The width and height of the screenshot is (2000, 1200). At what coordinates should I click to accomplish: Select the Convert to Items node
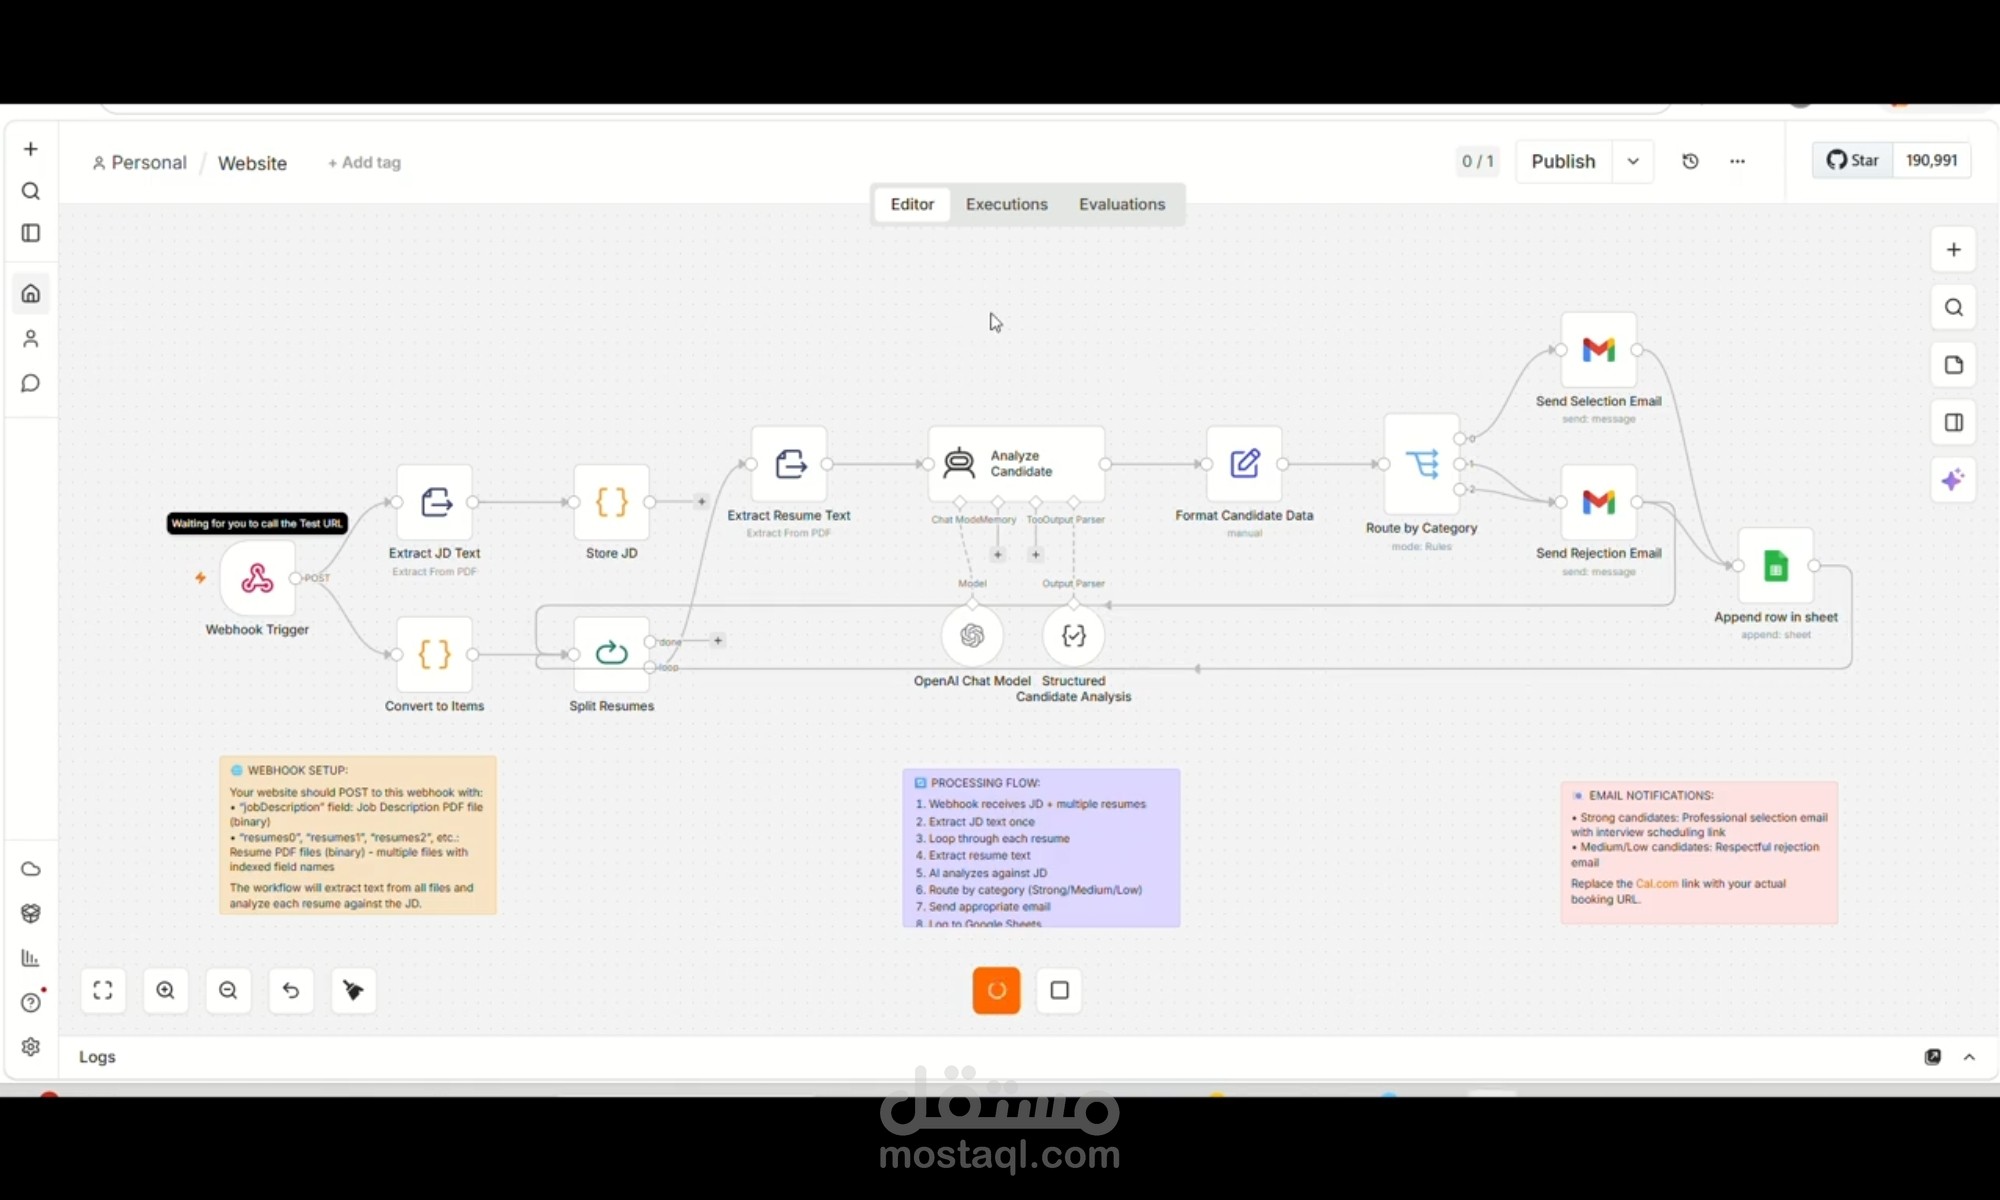(435, 655)
